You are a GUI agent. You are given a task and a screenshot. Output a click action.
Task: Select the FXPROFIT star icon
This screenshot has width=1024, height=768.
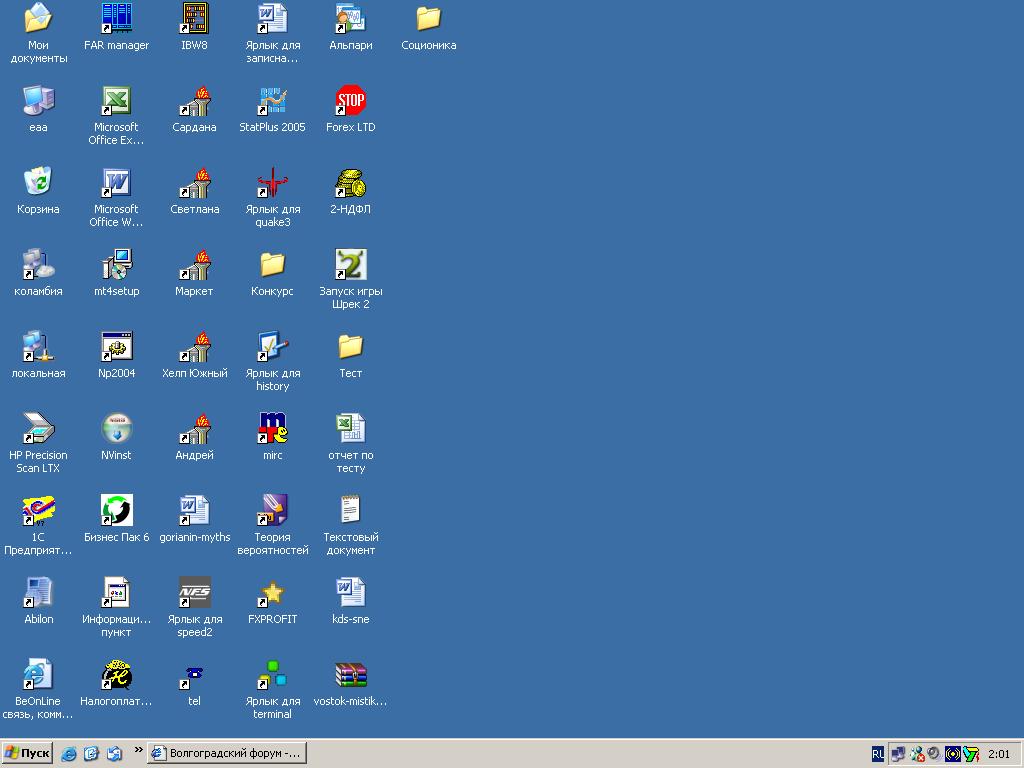272,592
